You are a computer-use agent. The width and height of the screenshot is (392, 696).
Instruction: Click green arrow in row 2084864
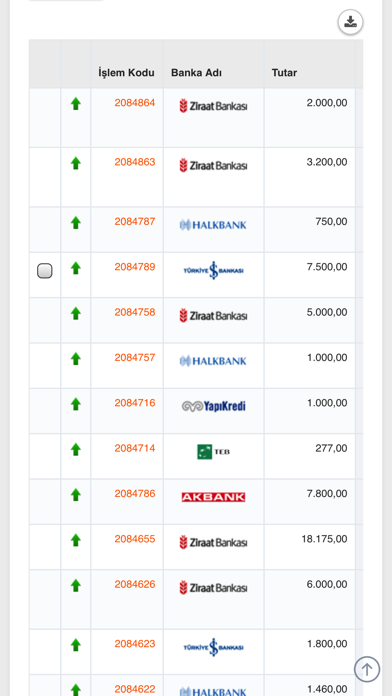(x=76, y=104)
